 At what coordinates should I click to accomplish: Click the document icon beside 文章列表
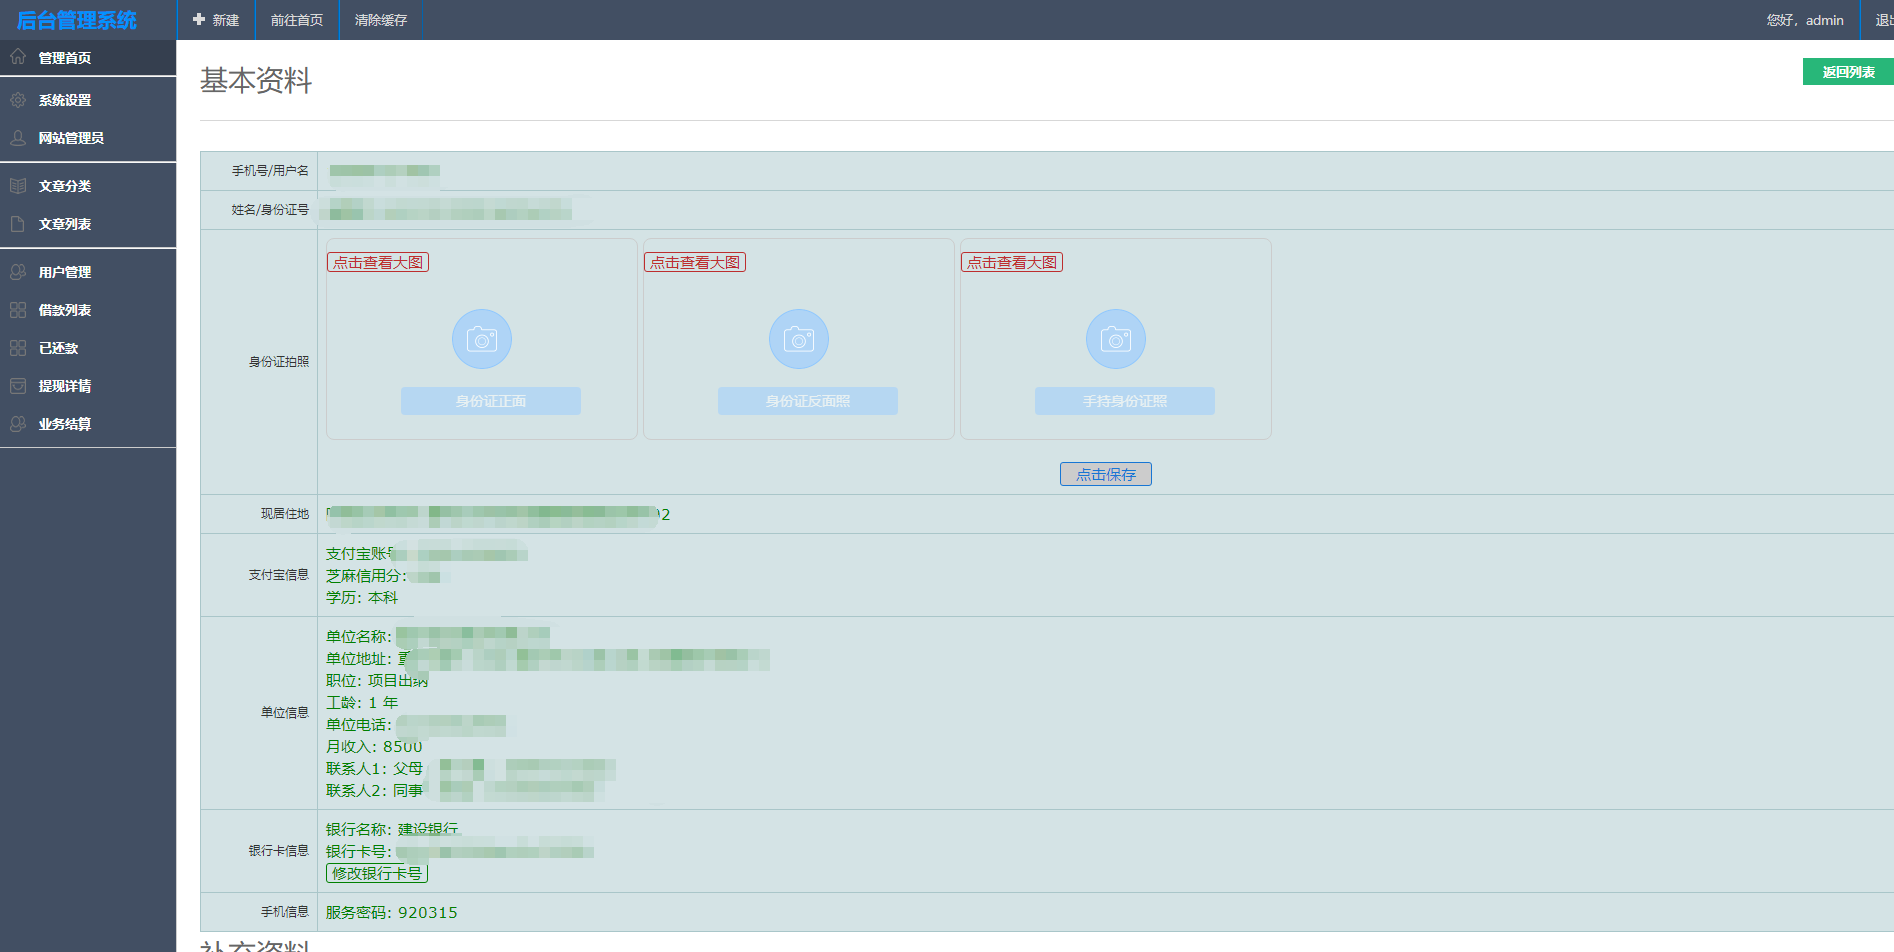click(x=18, y=224)
